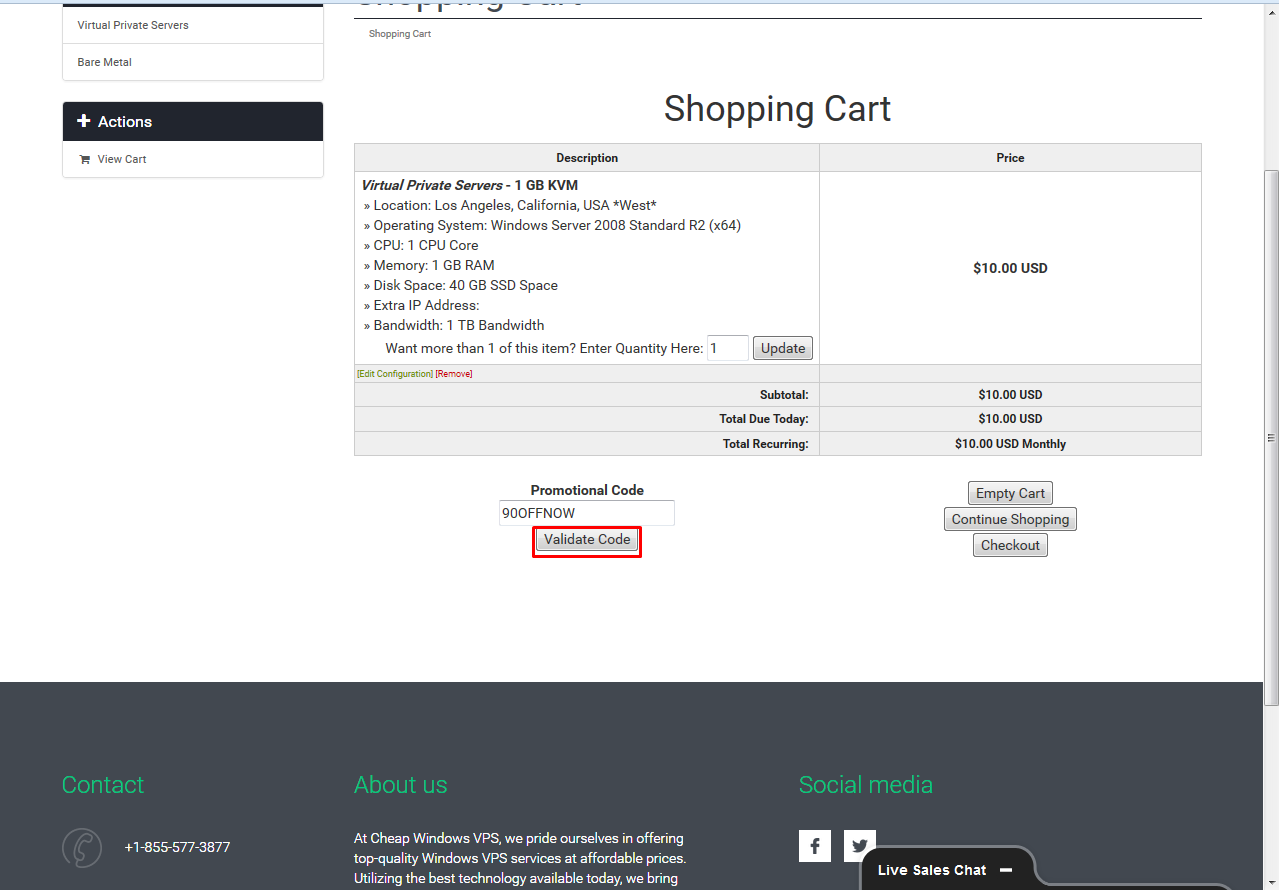Image resolution: width=1279 pixels, height=890 pixels.
Task: Click the Empty Cart button
Action: coord(1010,493)
